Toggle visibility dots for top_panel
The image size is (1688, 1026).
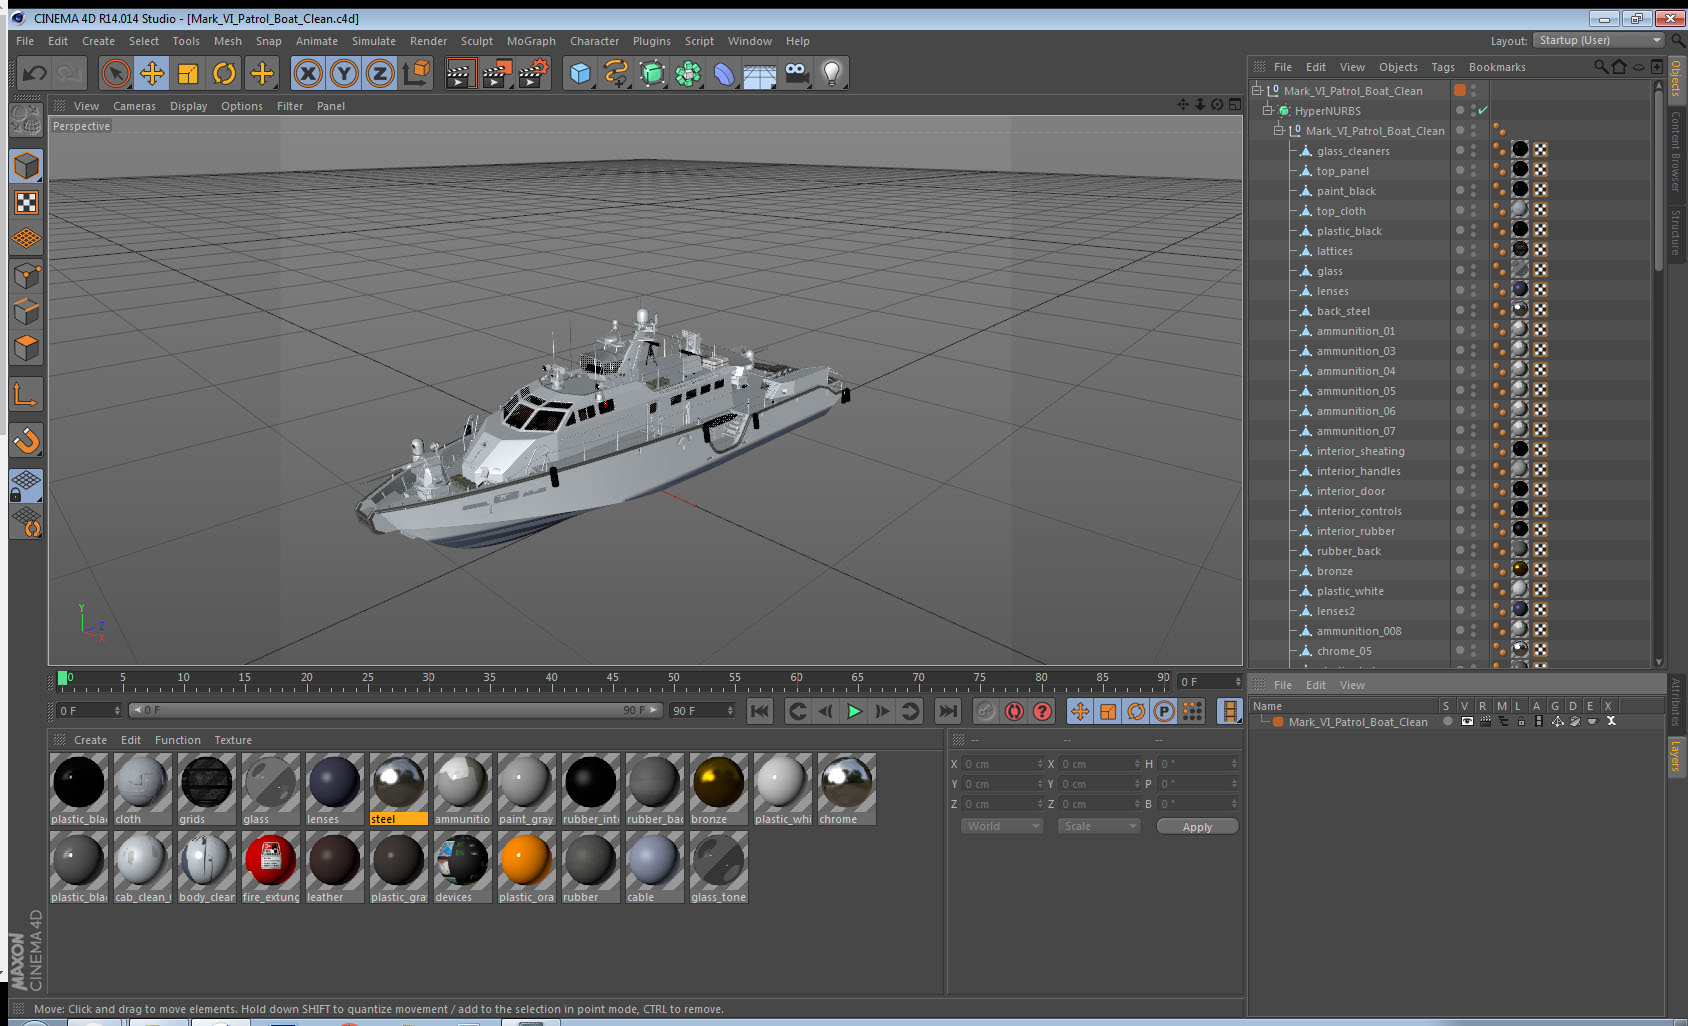tap(1473, 170)
